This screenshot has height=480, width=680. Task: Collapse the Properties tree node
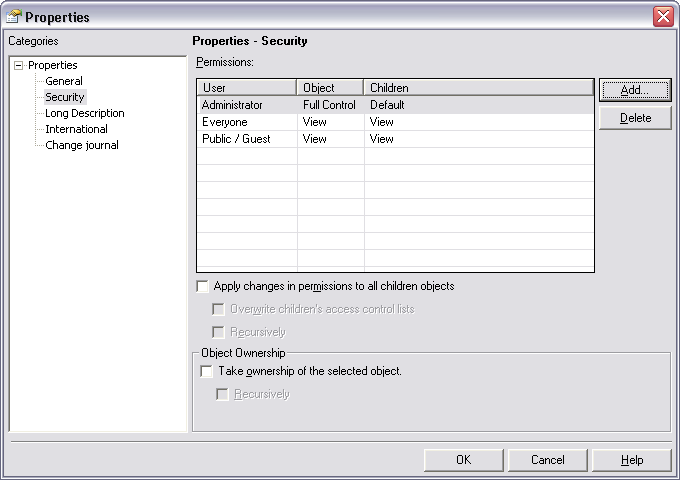(18, 66)
